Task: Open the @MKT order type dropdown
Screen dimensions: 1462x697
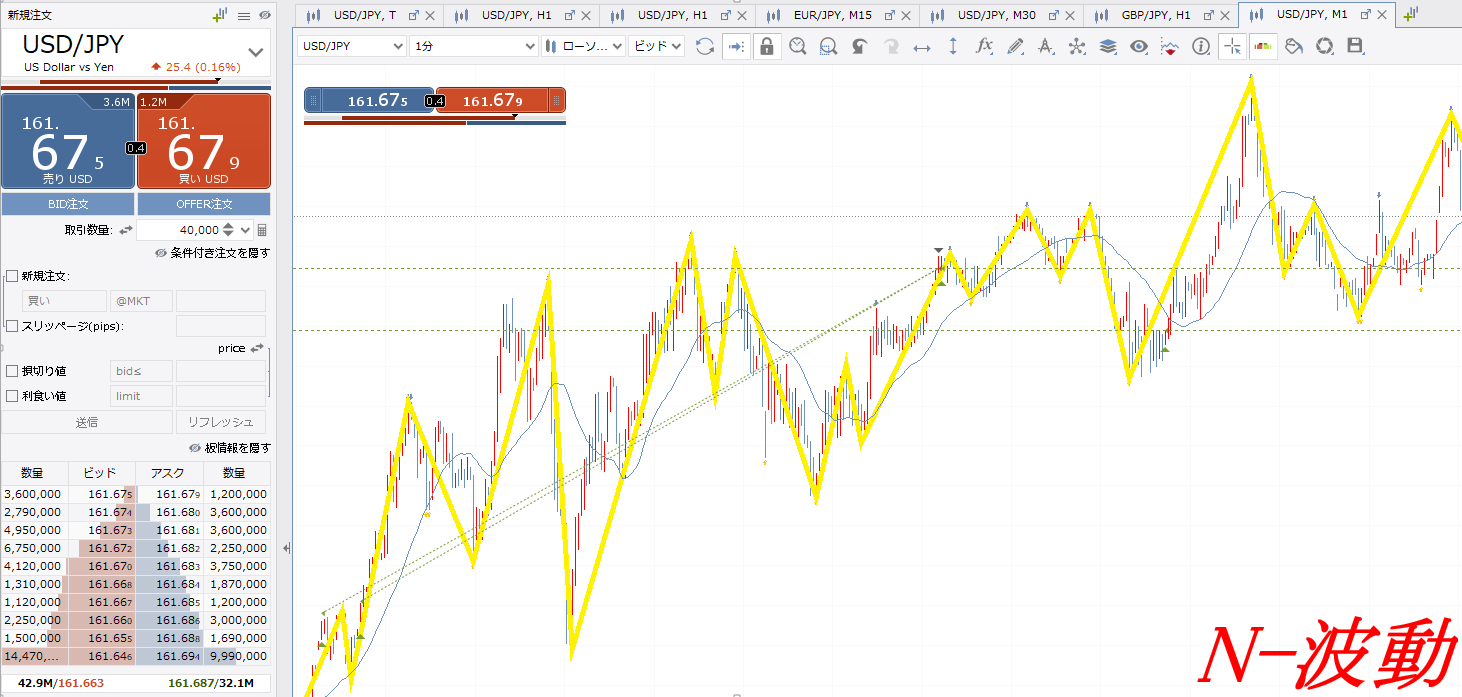Action: point(141,301)
